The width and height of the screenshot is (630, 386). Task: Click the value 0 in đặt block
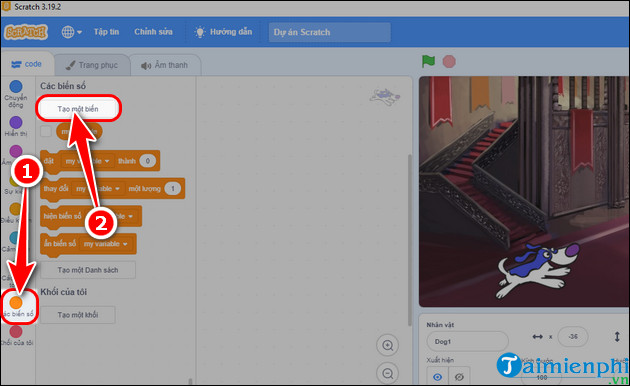[x=147, y=161]
